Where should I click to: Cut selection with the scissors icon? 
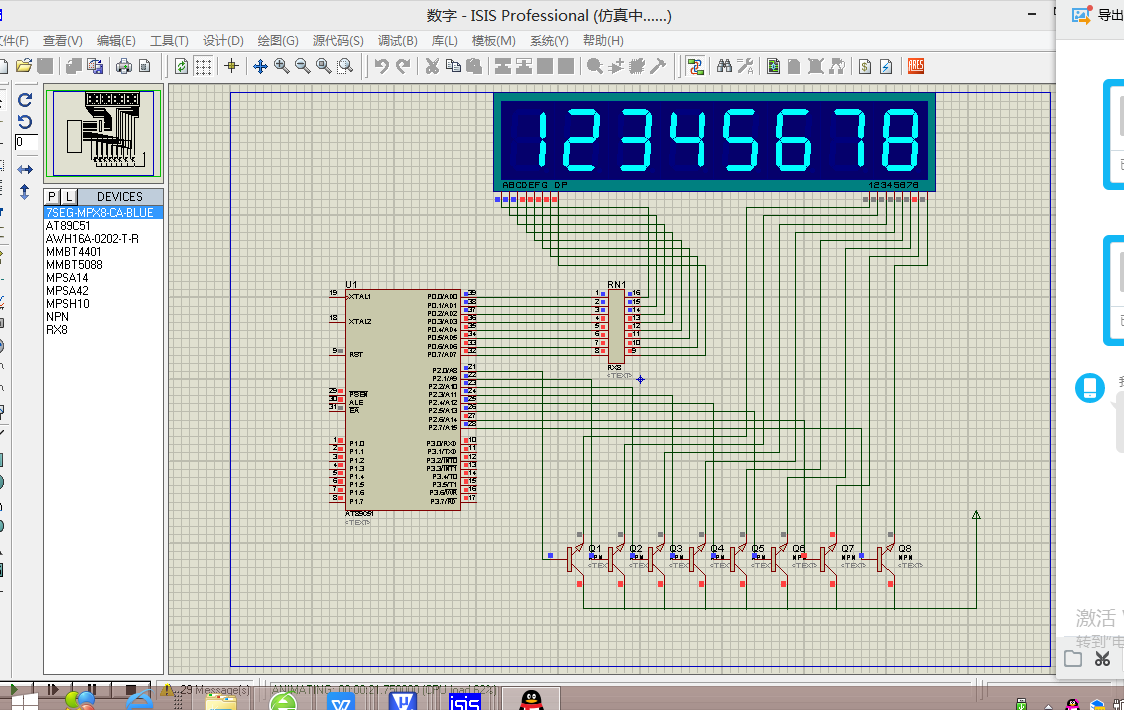pyautogui.click(x=432, y=67)
